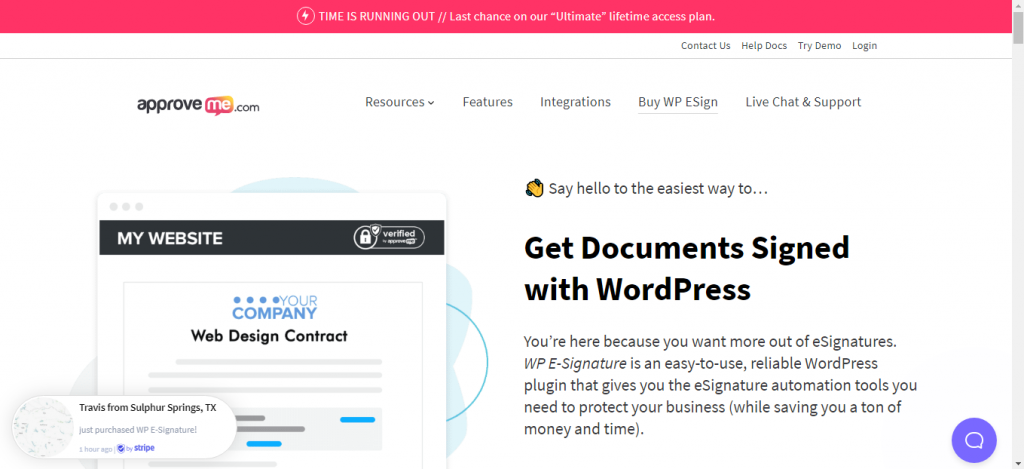
Task: Click the Login link
Action: 865,46
